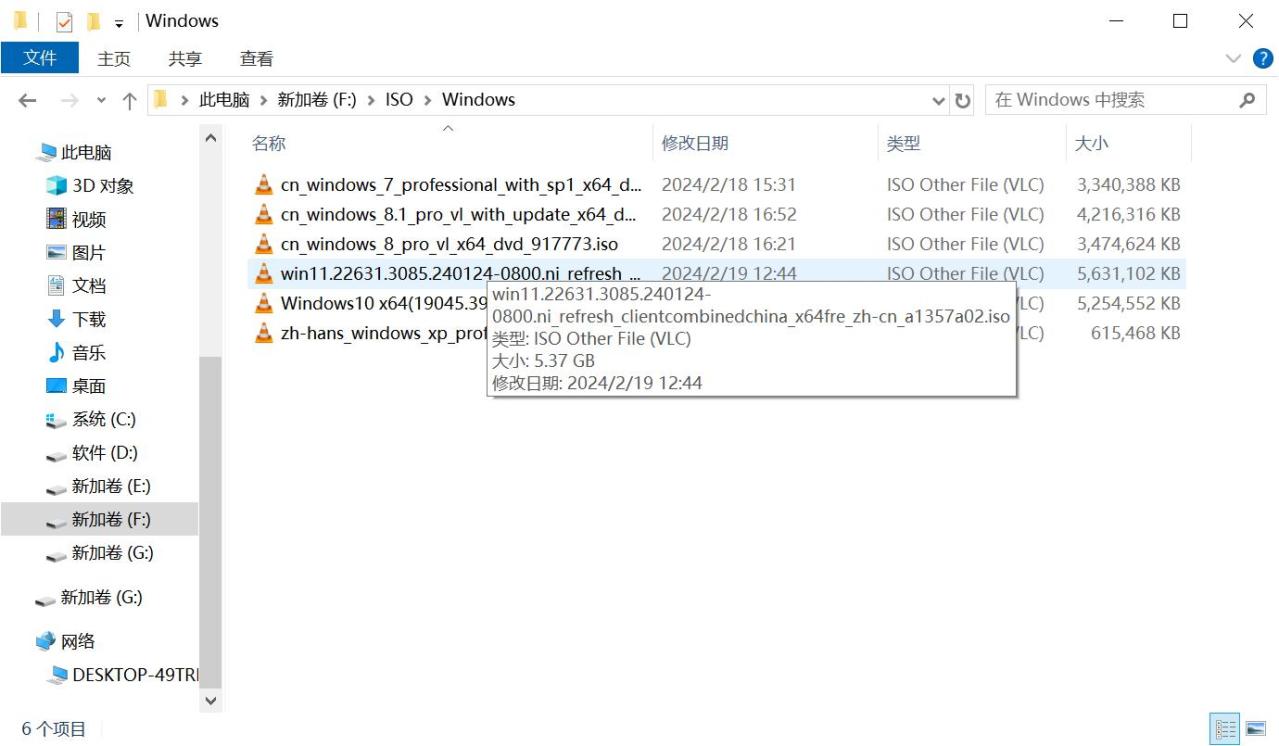Click VLC cone icon of cn_windows_8.1 file
The image size is (1279, 746).
[x=263, y=214]
